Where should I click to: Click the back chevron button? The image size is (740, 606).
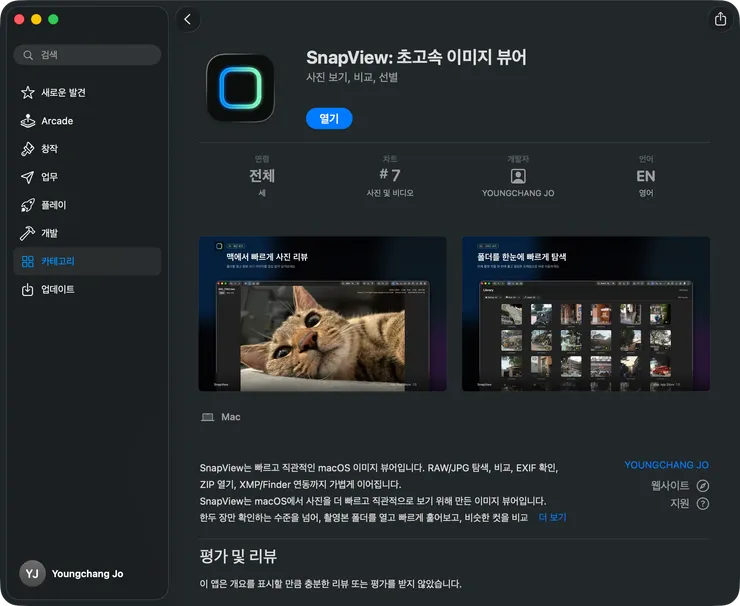click(188, 19)
